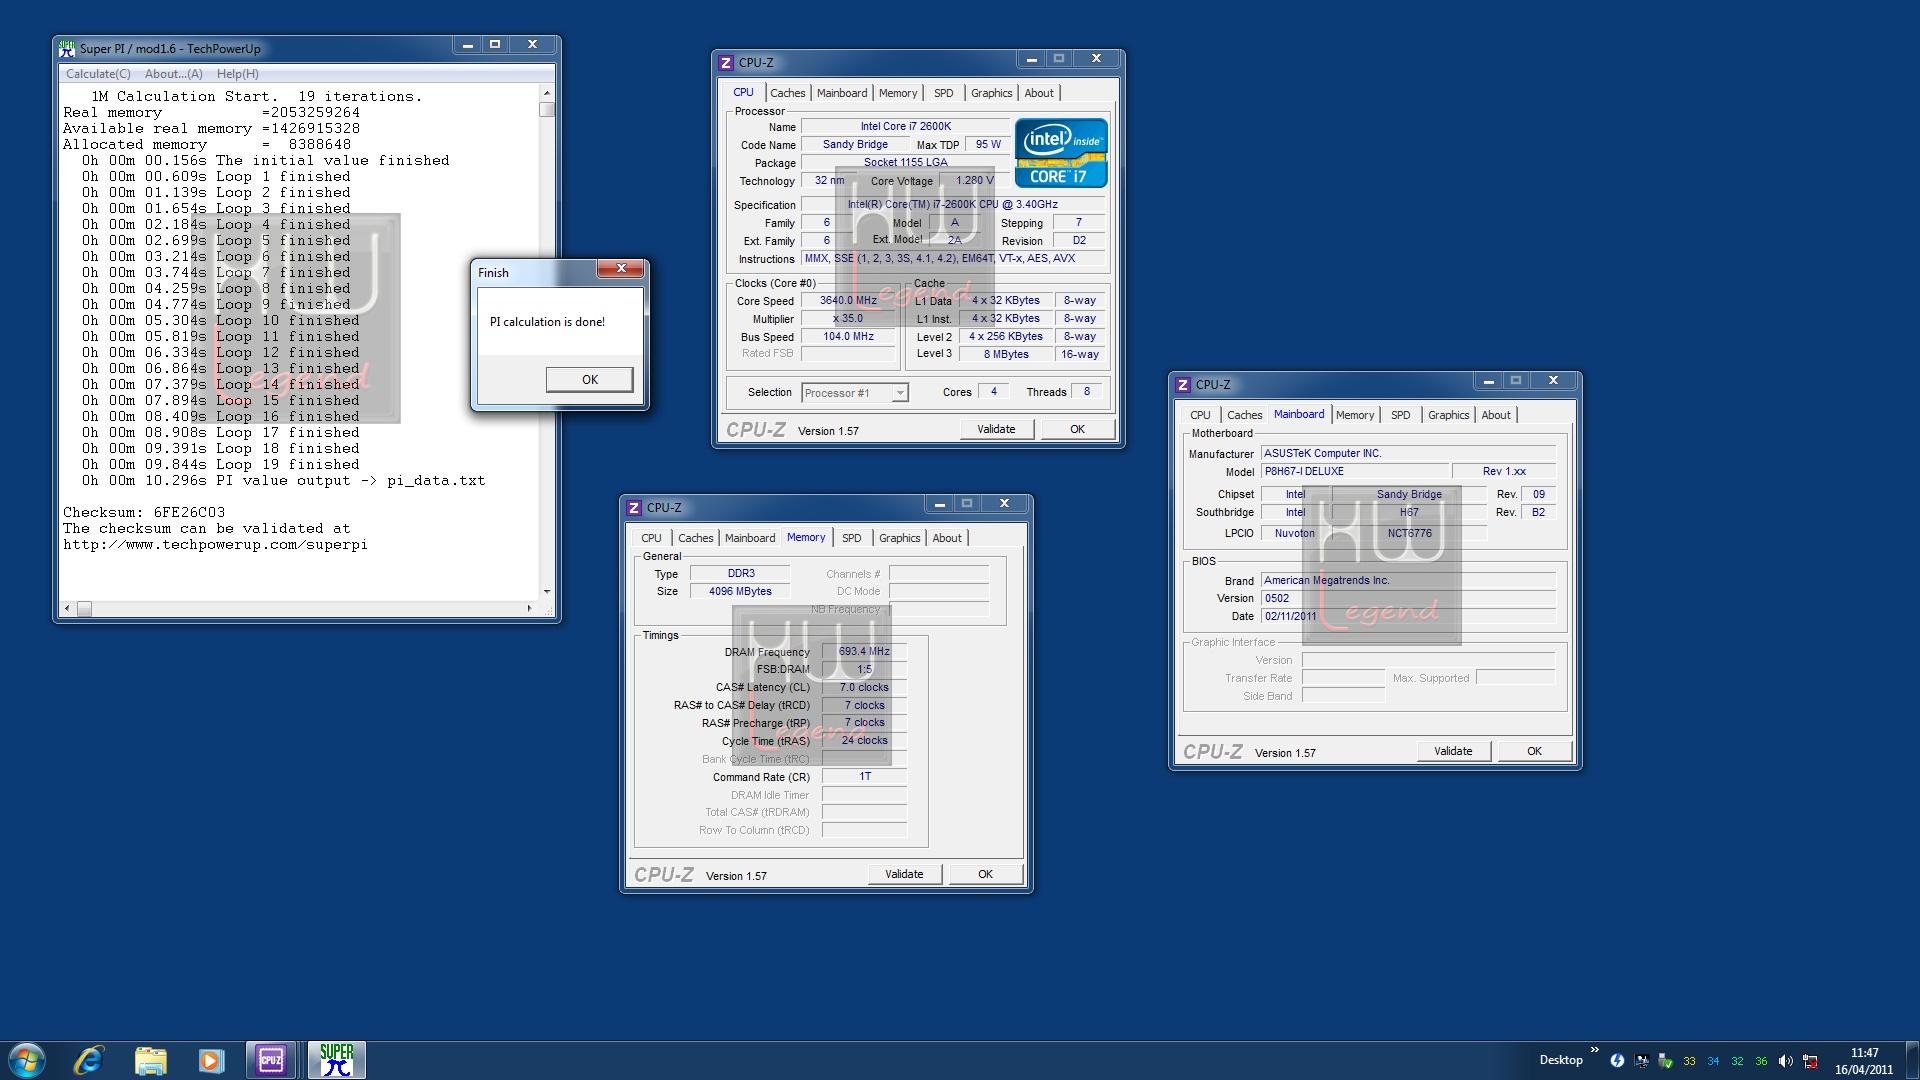Click the taskbar clock showing 11:47
Screen dimensions: 1920x1080
tap(1864, 1061)
